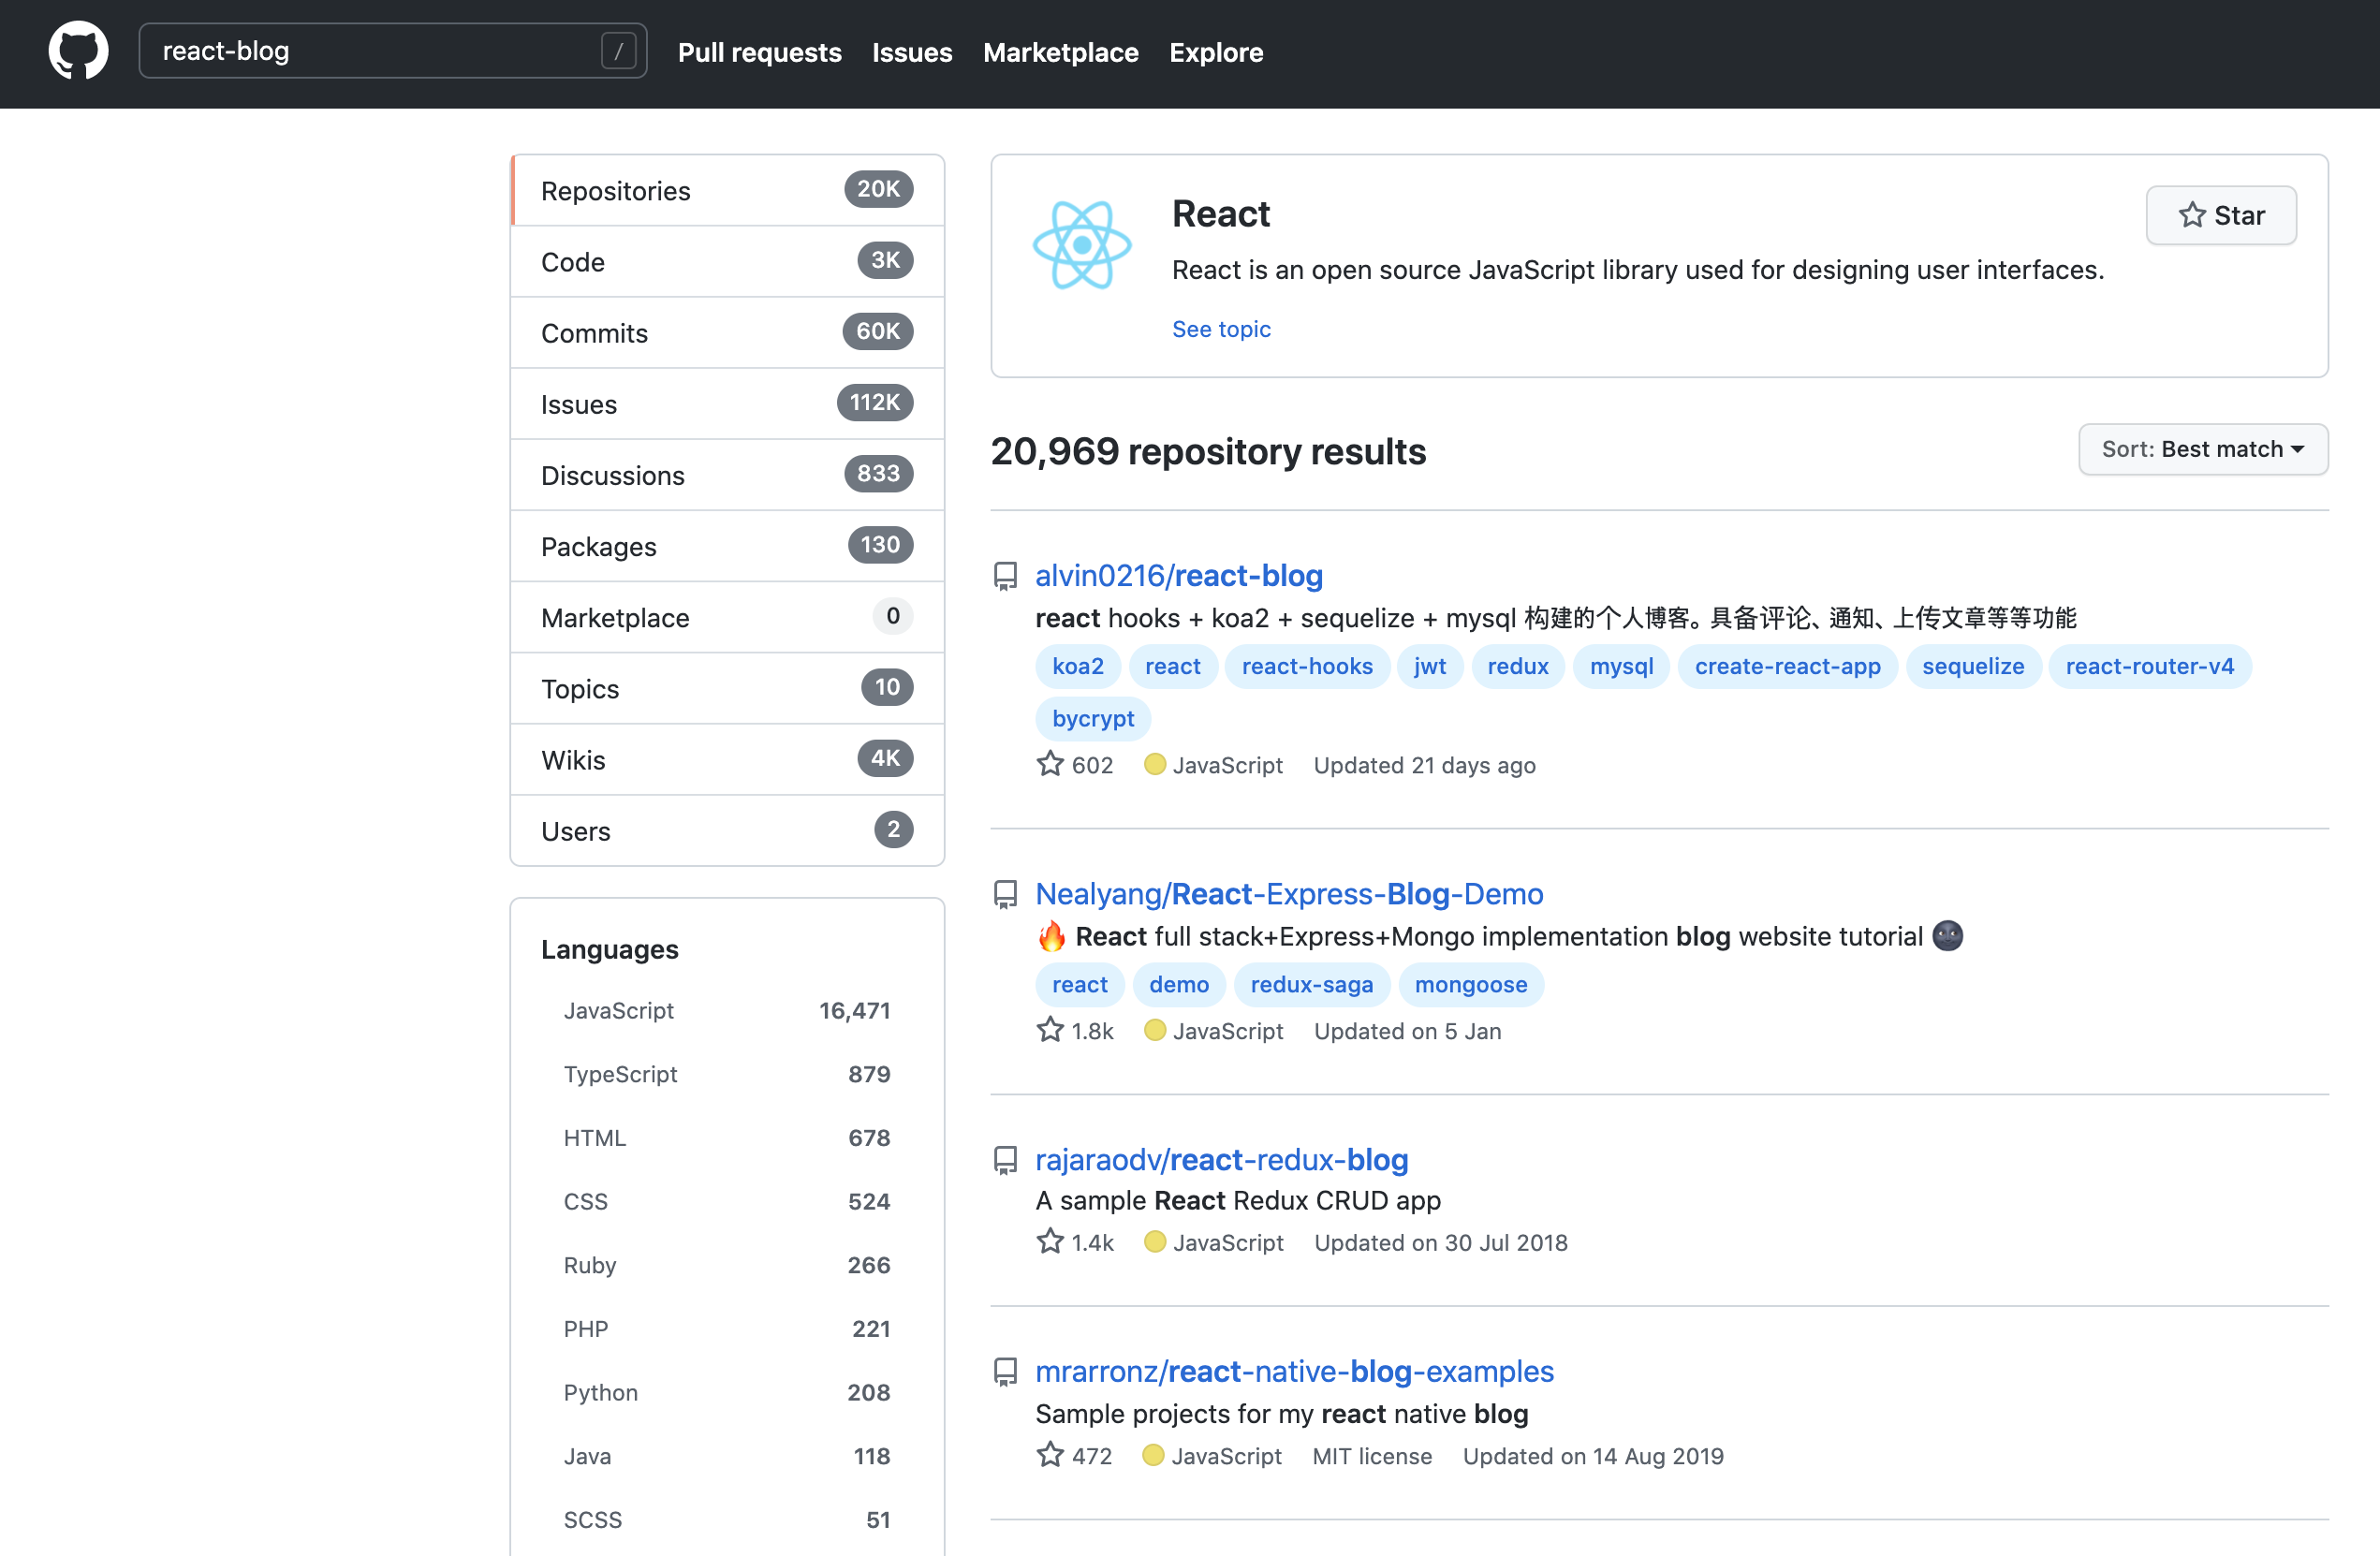Filter languages by Java
The height and width of the screenshot is (1556, 2380).
click(x=727, y=1456)
